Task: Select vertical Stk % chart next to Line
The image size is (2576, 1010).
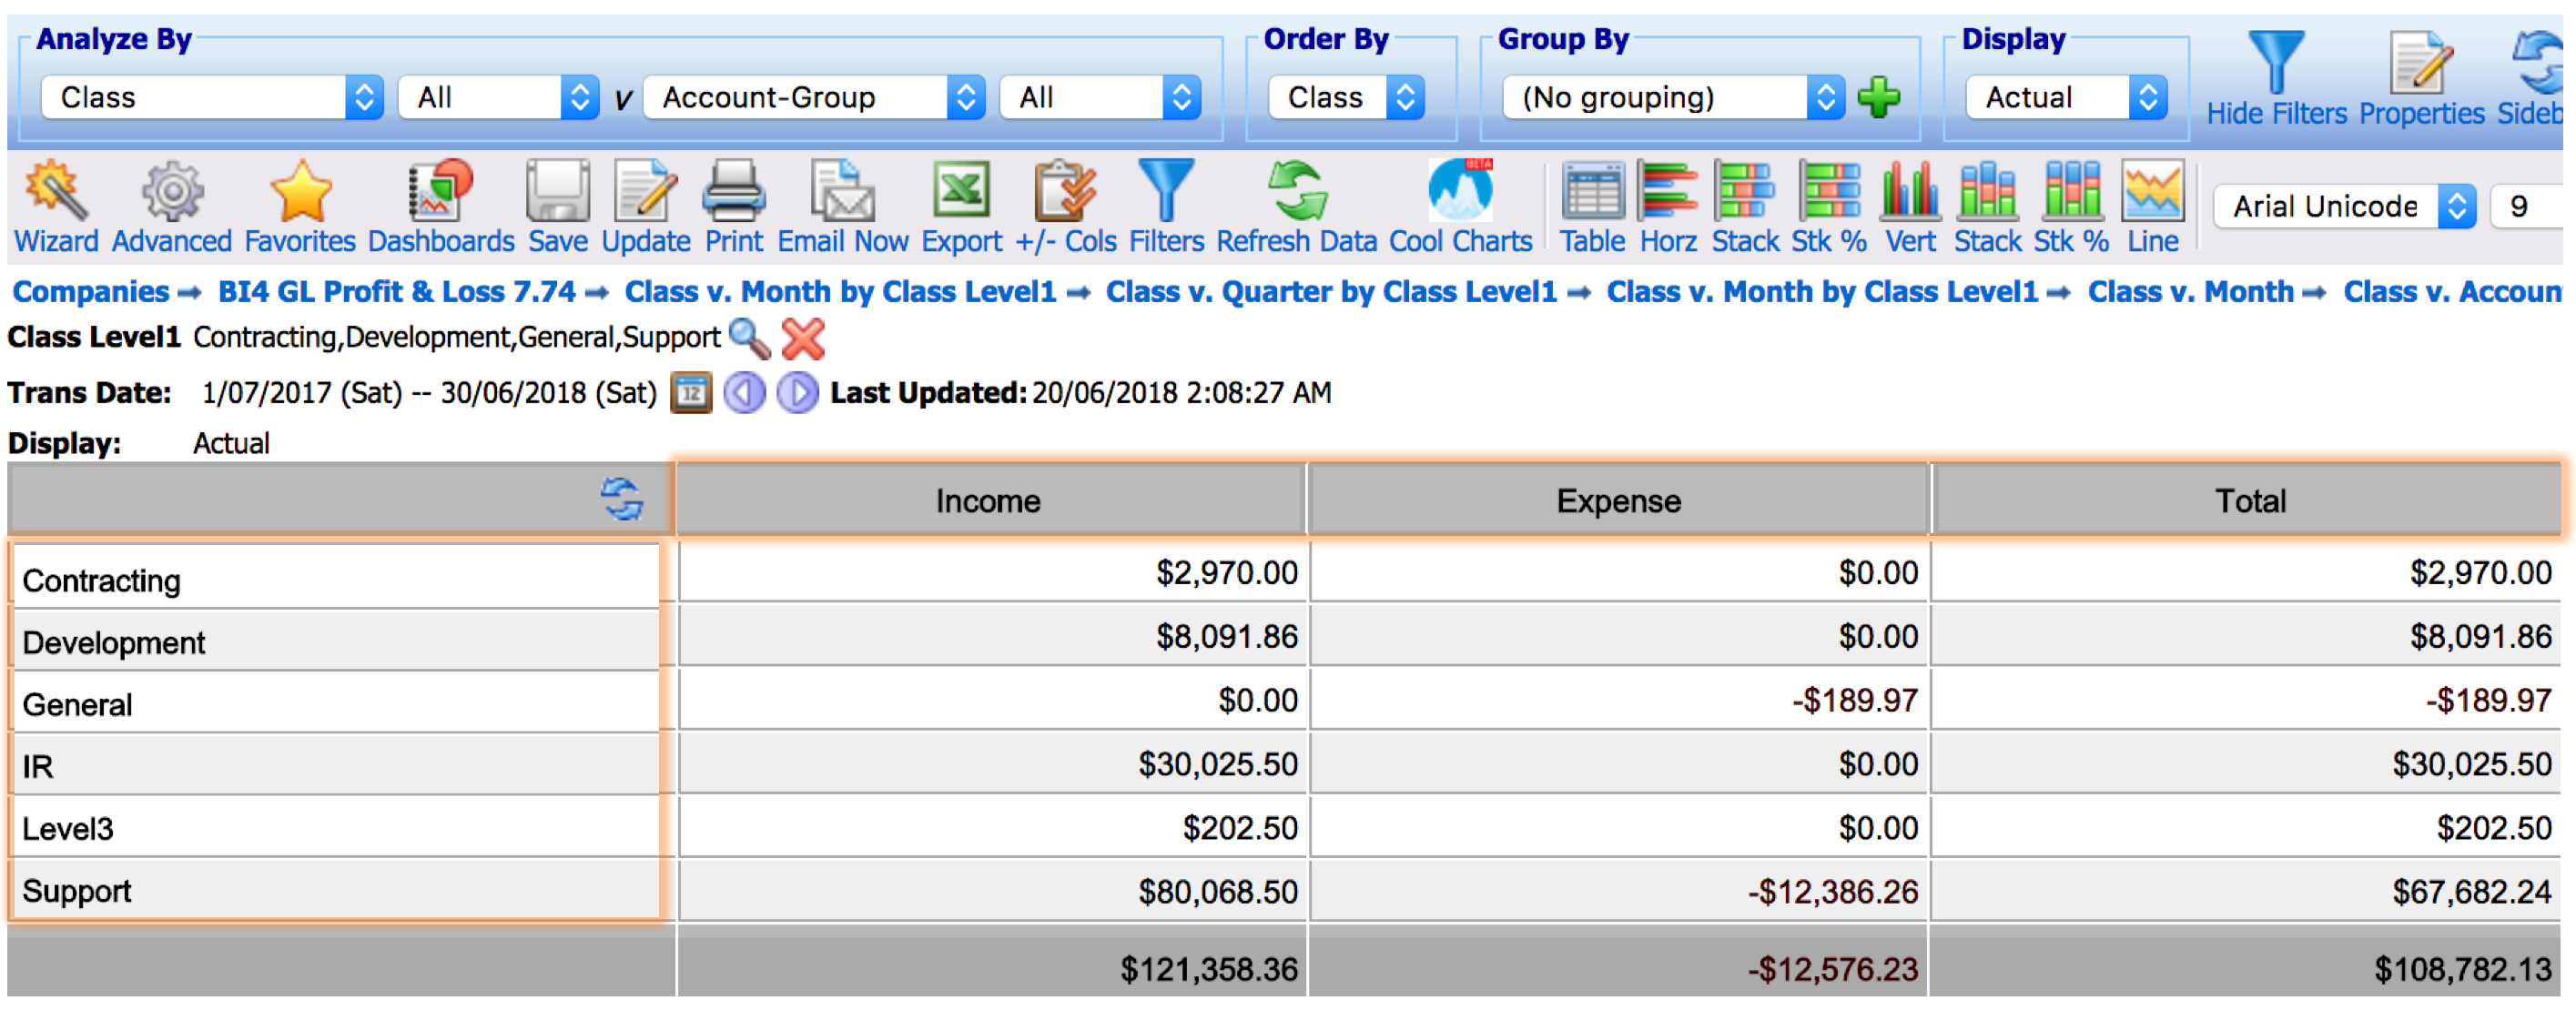Action: 2071,207
